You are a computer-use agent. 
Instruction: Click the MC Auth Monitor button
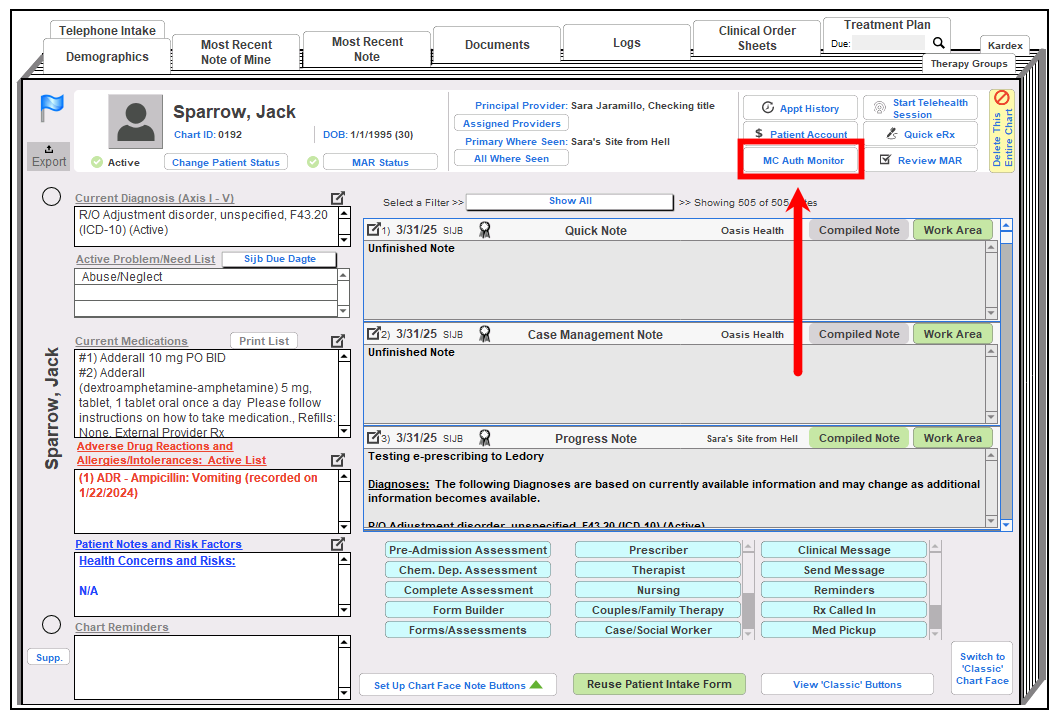(803, 160)
